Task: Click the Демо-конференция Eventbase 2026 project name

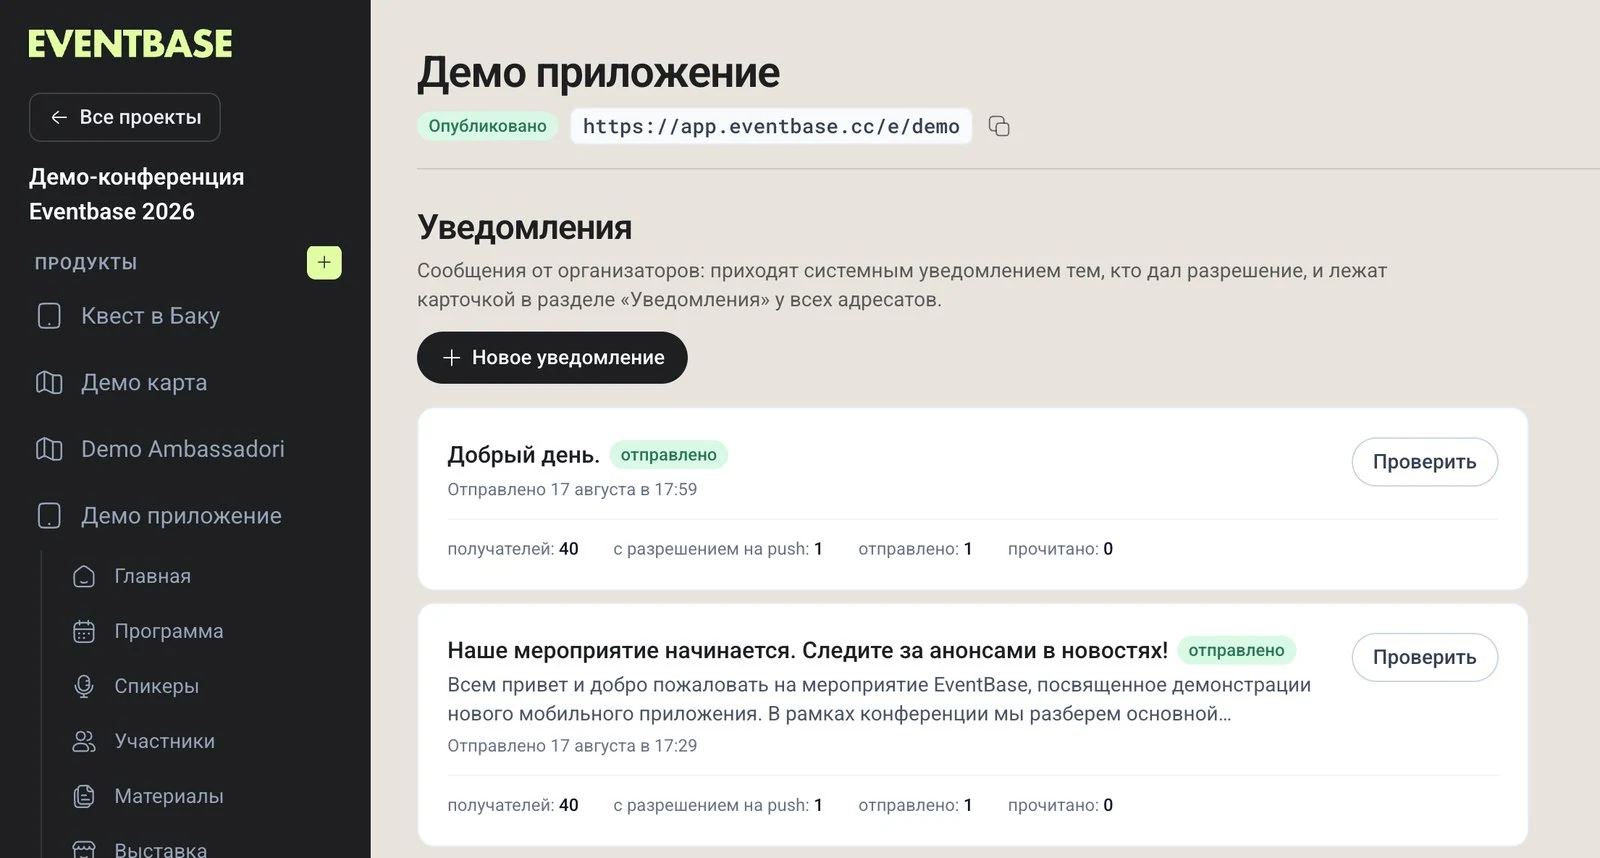Action: point(137,194)
